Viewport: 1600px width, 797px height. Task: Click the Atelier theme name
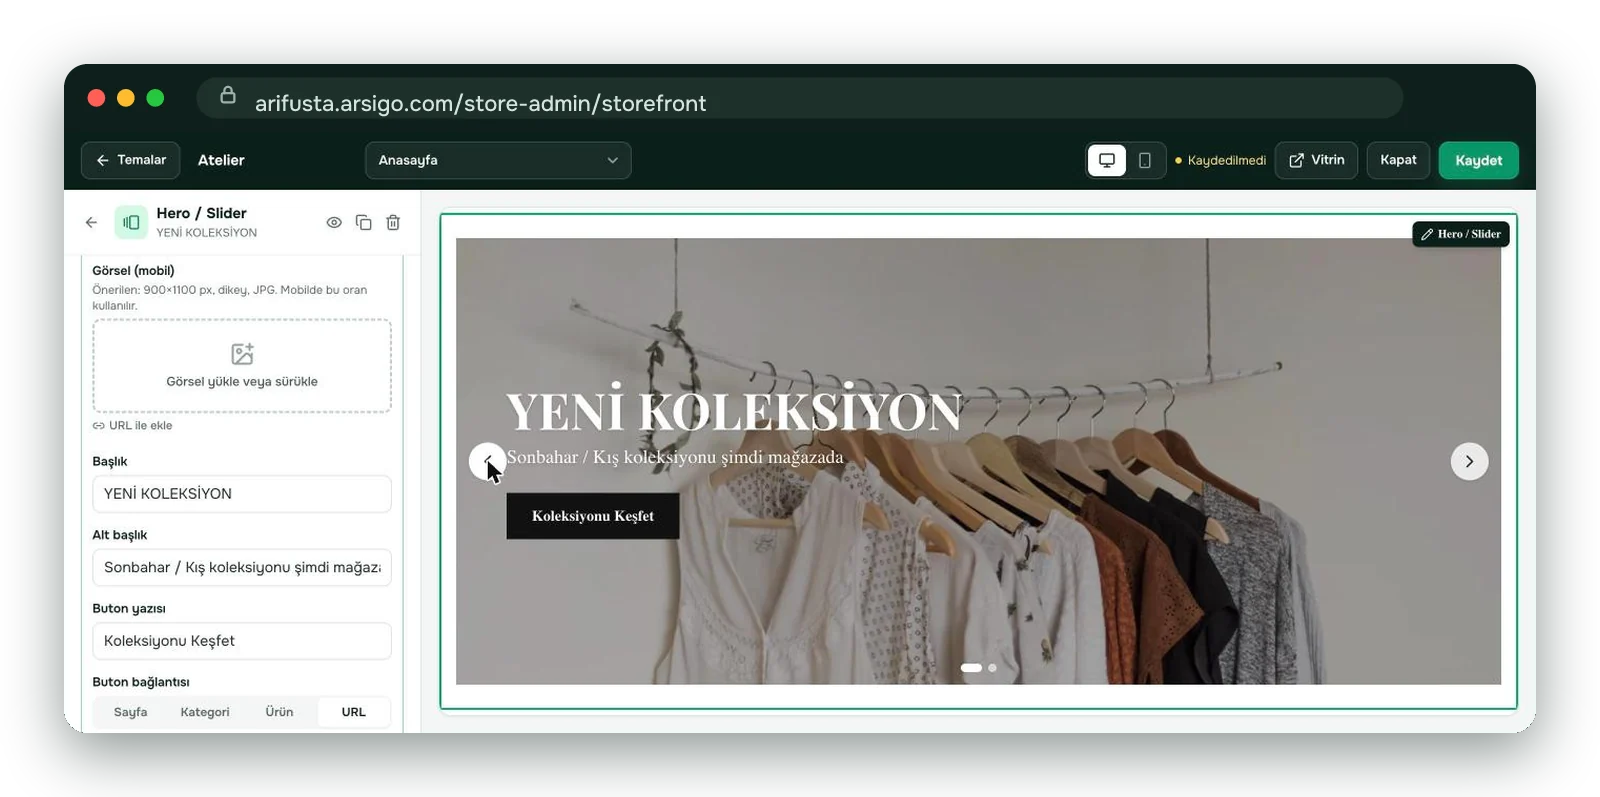coord(221,160)
